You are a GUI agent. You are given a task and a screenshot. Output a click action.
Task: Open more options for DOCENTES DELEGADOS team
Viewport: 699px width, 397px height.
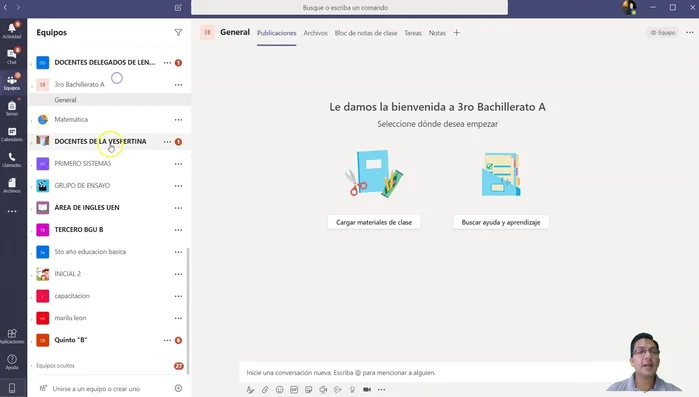pyautogui.click(x=167, y=63)
